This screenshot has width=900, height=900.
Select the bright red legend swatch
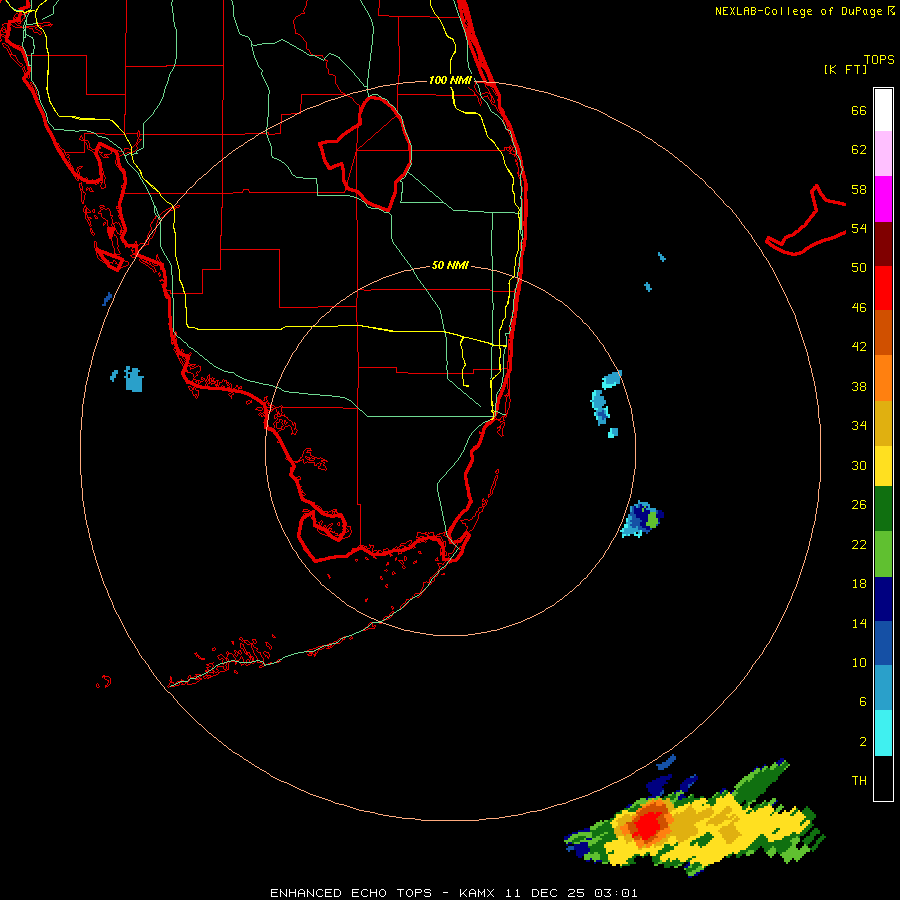pos(883,288)
